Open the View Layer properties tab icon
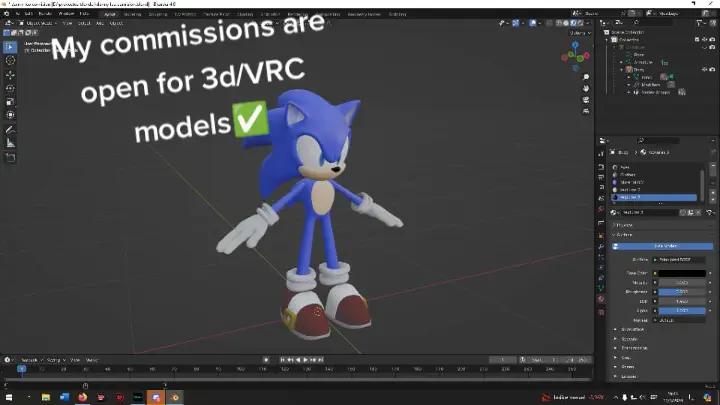Viewport: 720px width, 405px height. (x=601, y=188)
